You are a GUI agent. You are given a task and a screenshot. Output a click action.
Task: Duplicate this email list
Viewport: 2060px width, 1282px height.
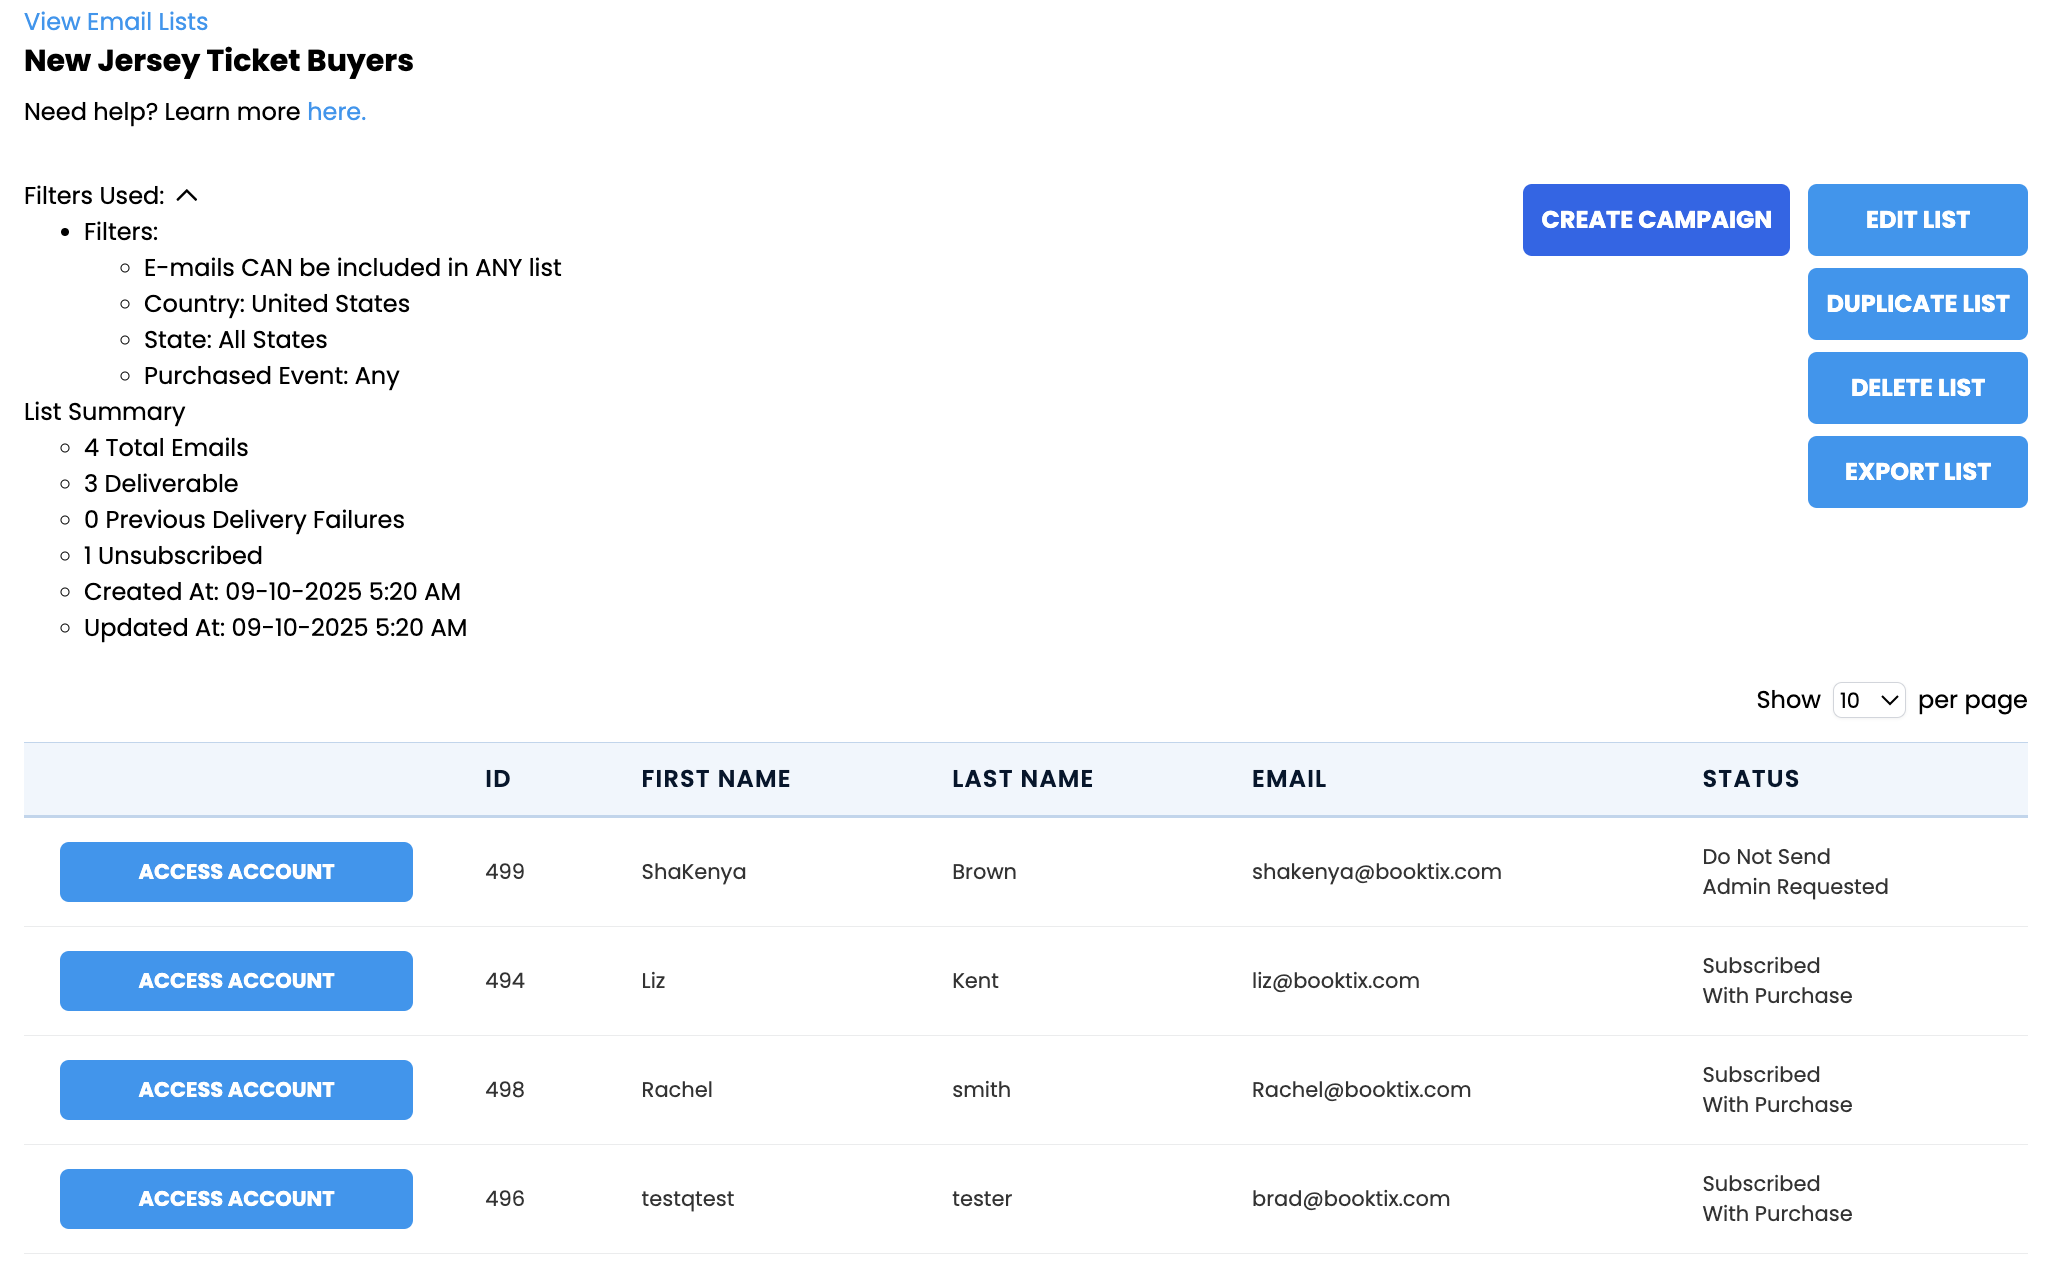point(1916,304)
